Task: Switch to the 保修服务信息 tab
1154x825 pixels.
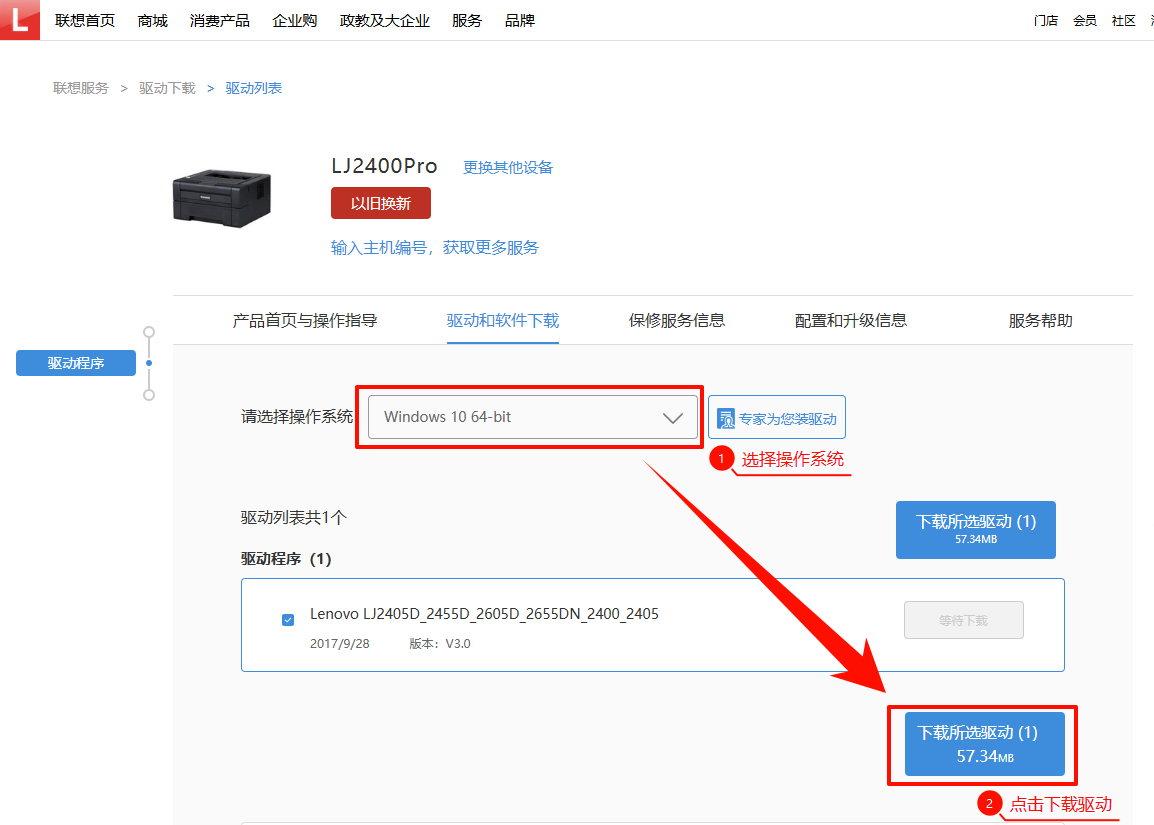Action: [x=676, y=319]
